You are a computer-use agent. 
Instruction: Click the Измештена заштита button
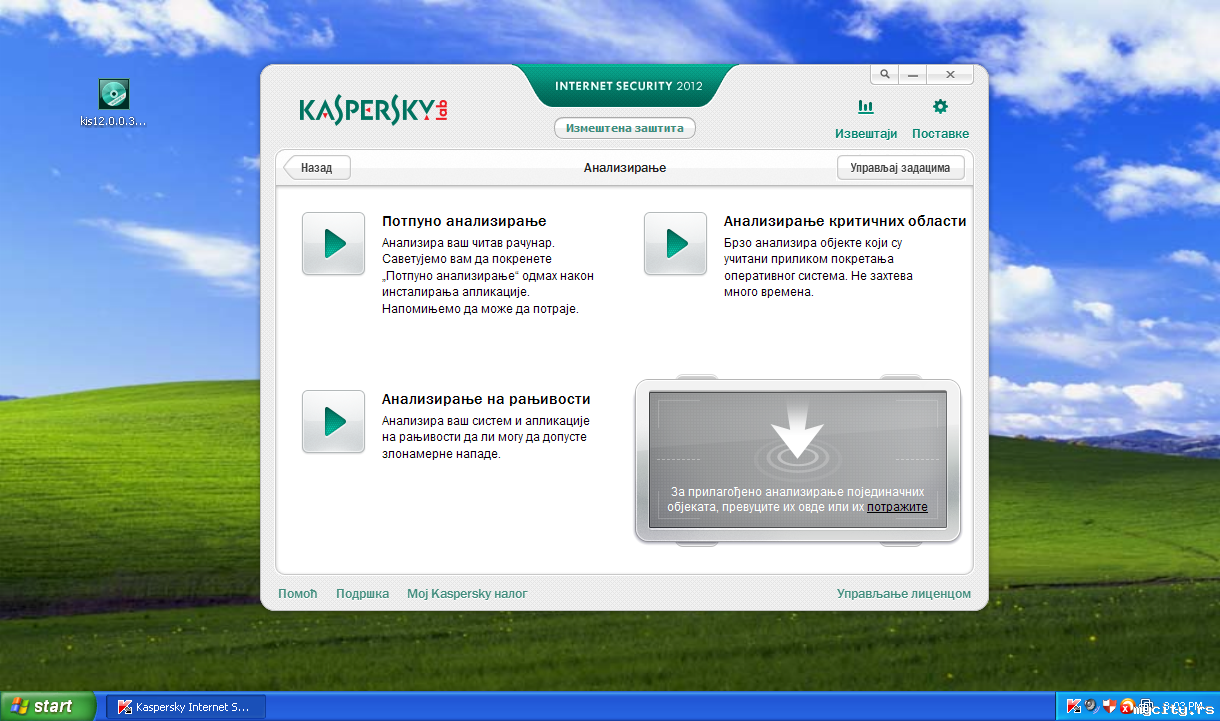click(x=625, y=128)
